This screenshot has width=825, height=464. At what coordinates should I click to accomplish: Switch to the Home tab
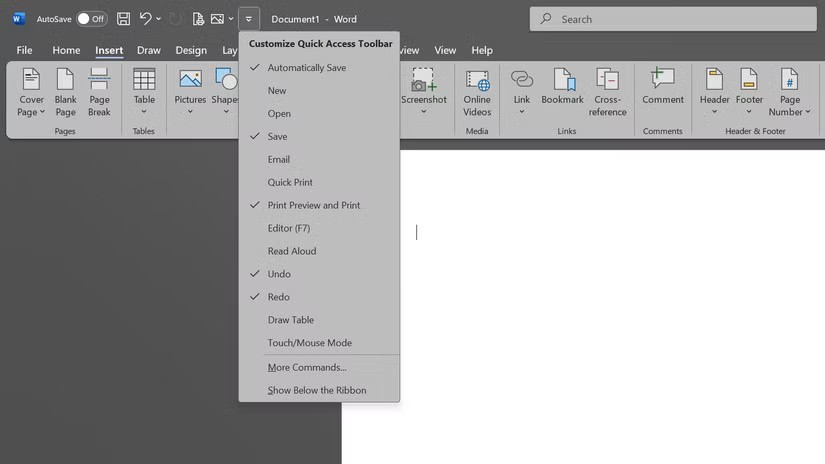coord(66,50)
